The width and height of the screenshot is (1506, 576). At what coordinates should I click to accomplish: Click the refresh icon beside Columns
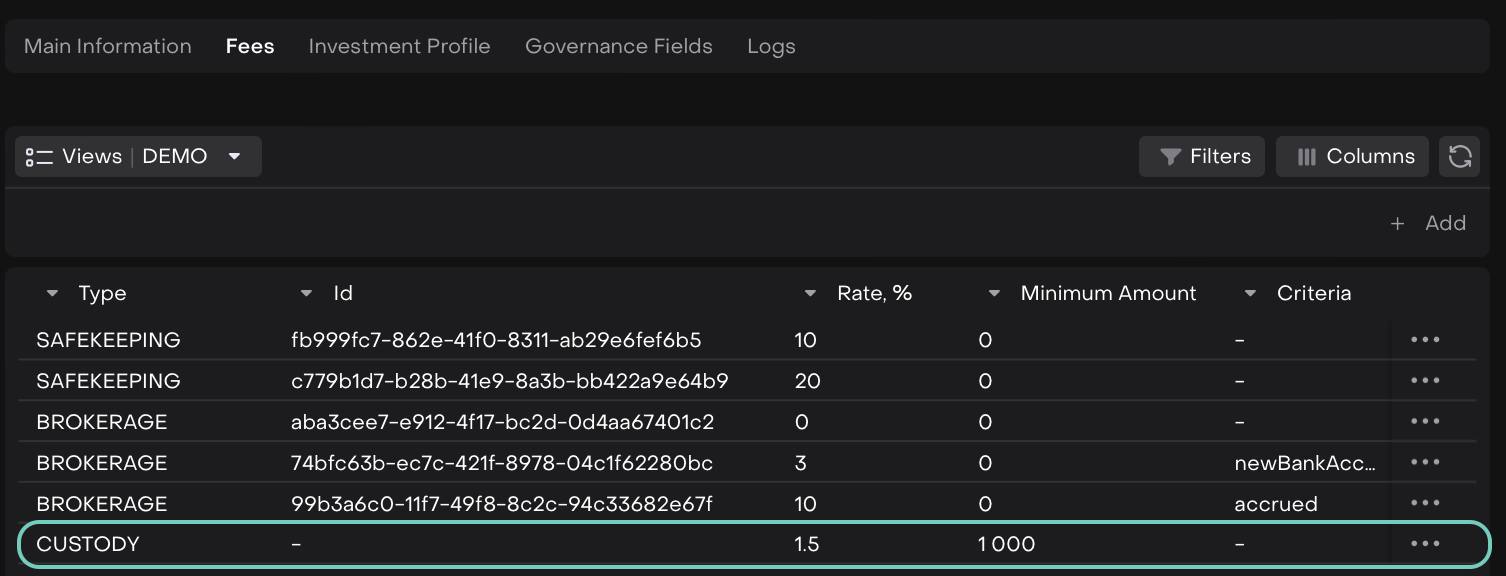1459,157
